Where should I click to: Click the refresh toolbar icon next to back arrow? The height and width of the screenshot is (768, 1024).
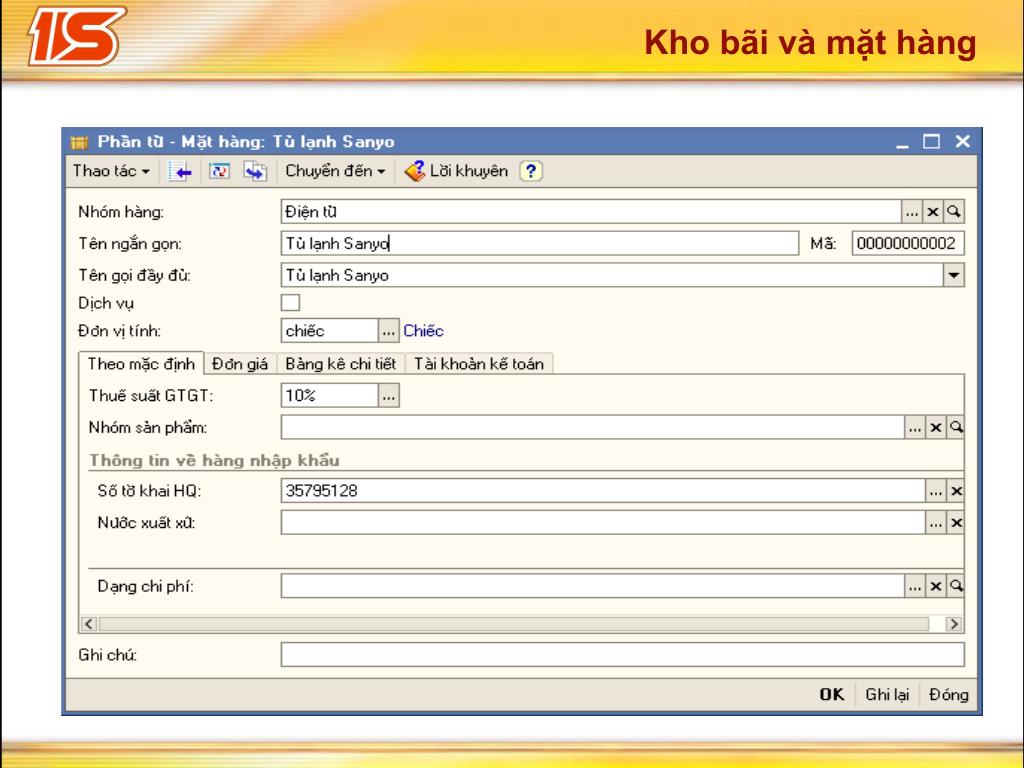(219, 172)
